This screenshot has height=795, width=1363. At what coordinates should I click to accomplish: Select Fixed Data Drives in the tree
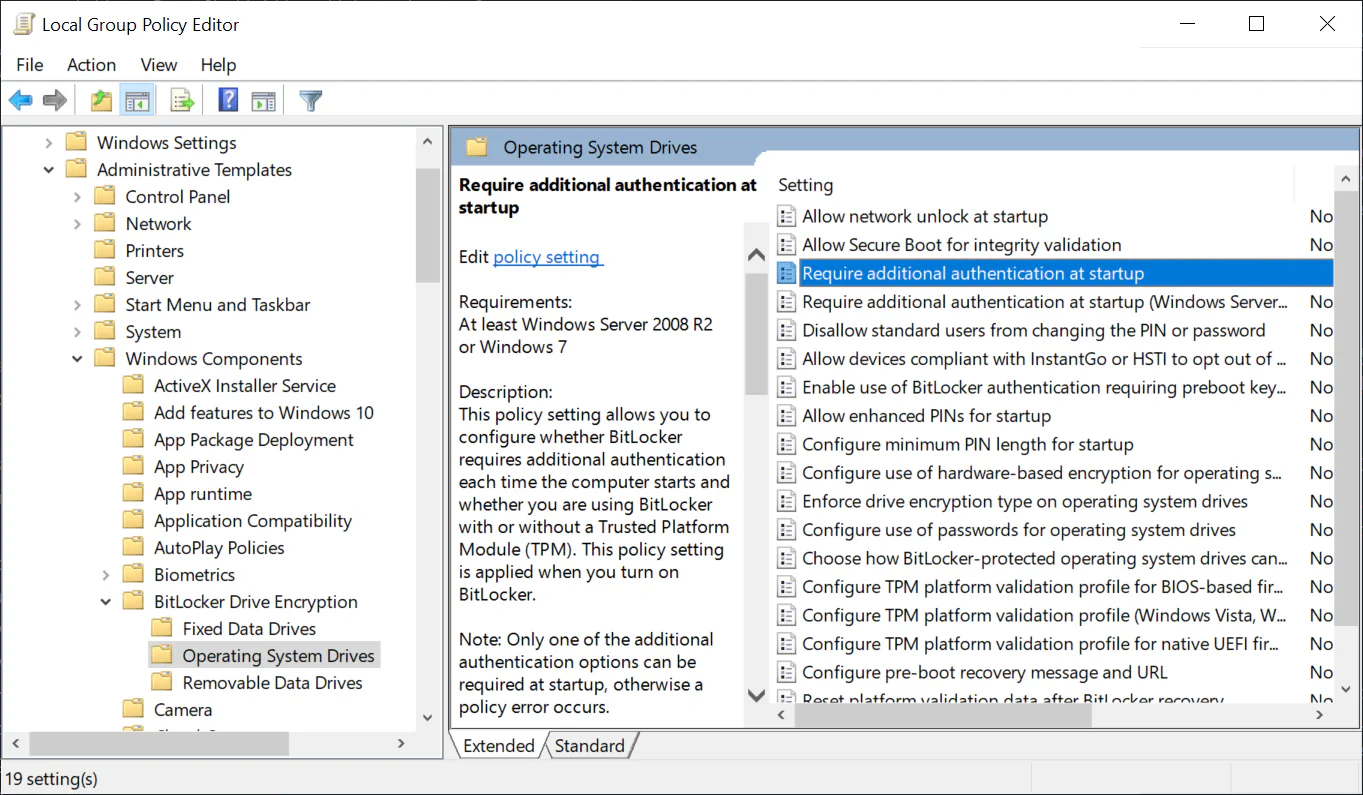click(x=250, y=628)
